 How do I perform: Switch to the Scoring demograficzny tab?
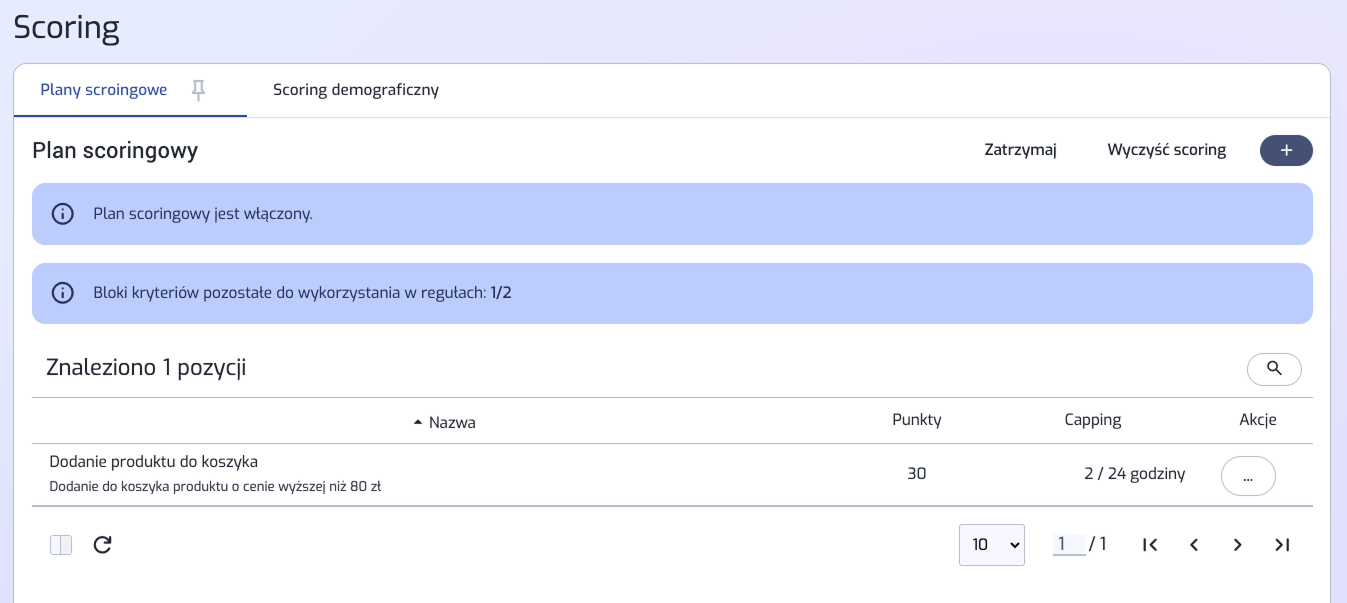(x=356, y=90)
